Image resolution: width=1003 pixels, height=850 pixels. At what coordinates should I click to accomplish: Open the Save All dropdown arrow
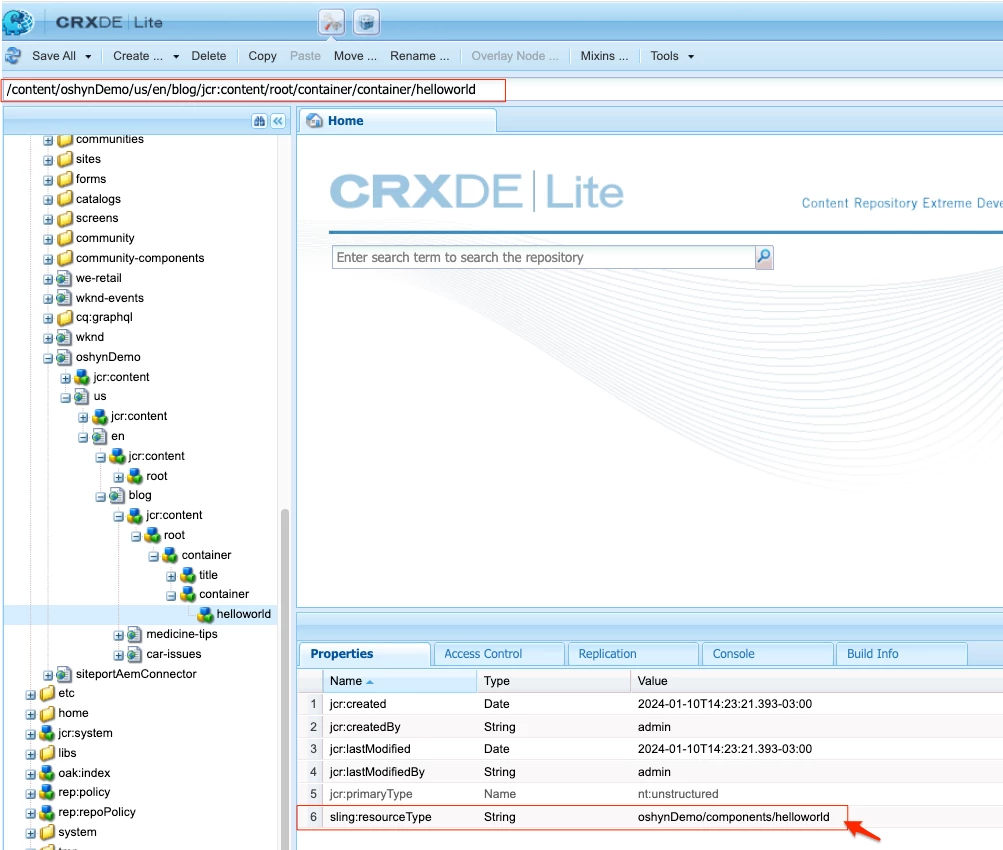tap(88, 56)
